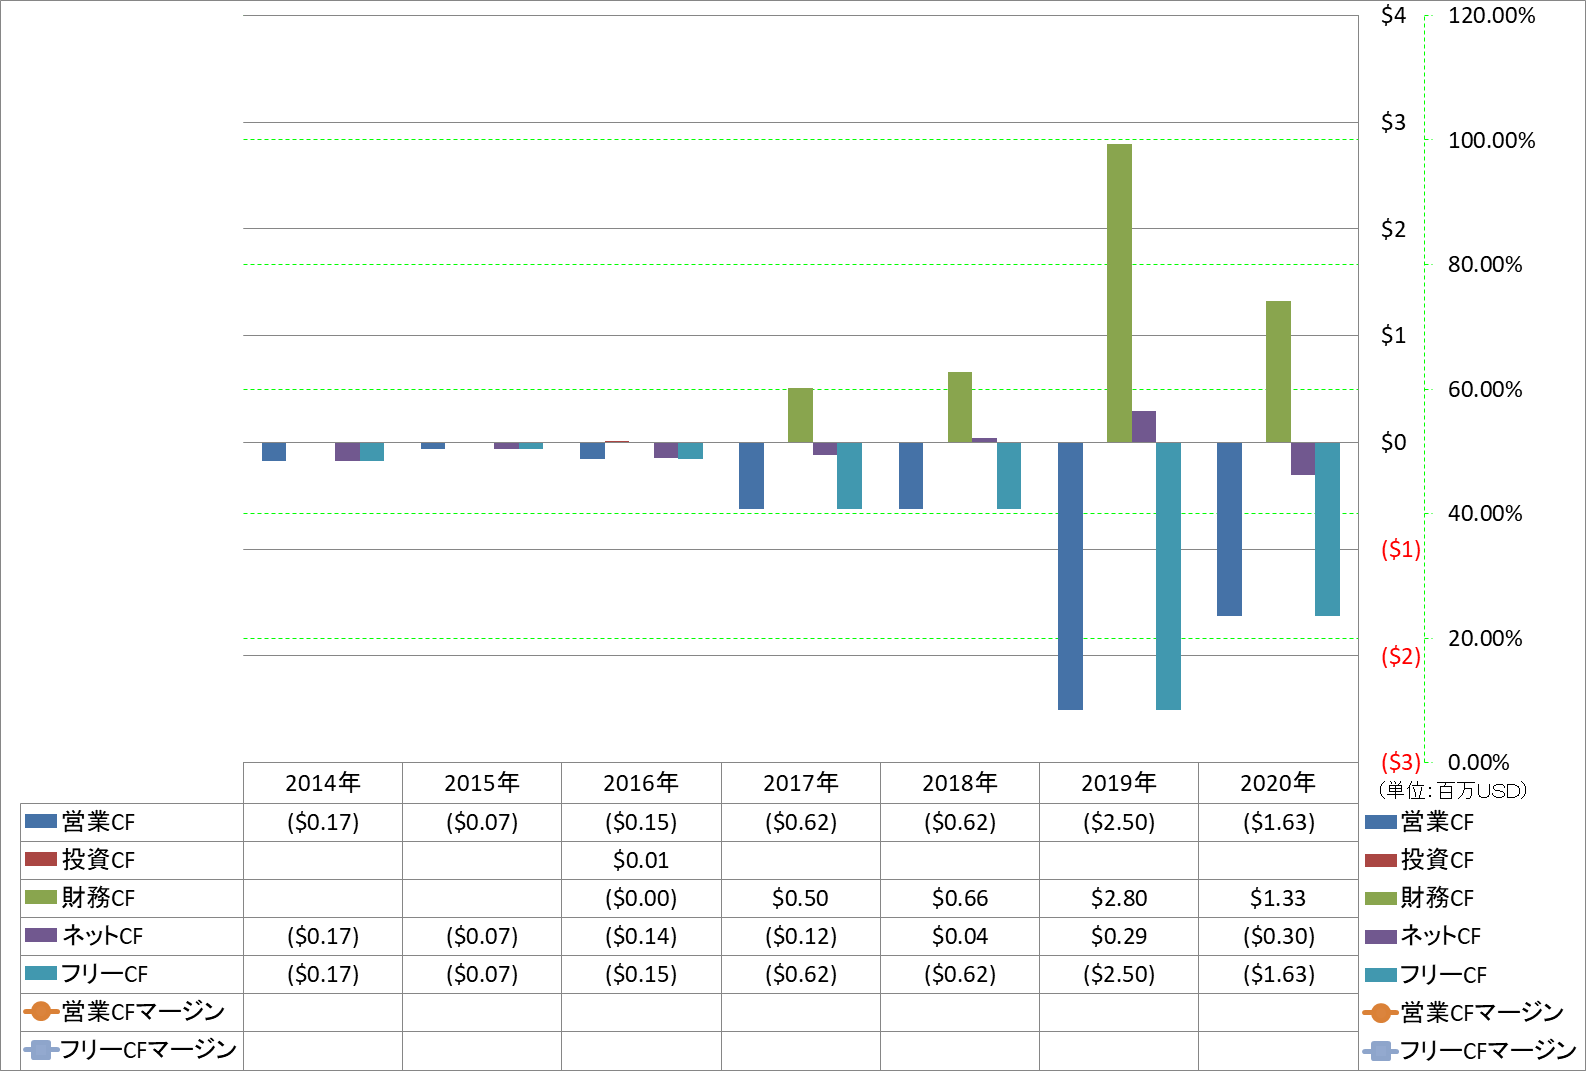
Task: Click the ($0.14) ネットCF cell for 2016
Action: click(641, 936)
